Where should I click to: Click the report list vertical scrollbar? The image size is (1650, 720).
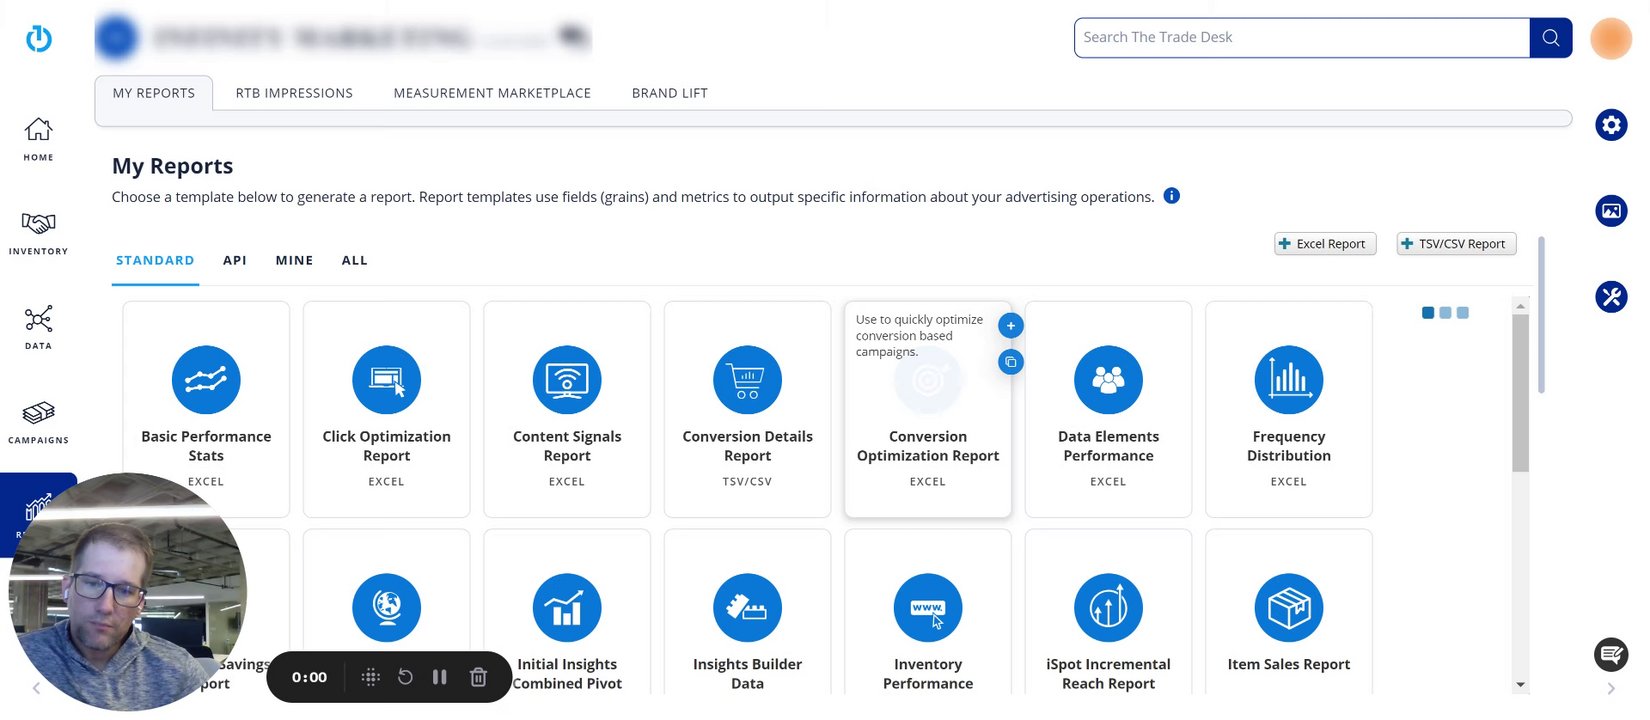click(x=1520, y=392)
